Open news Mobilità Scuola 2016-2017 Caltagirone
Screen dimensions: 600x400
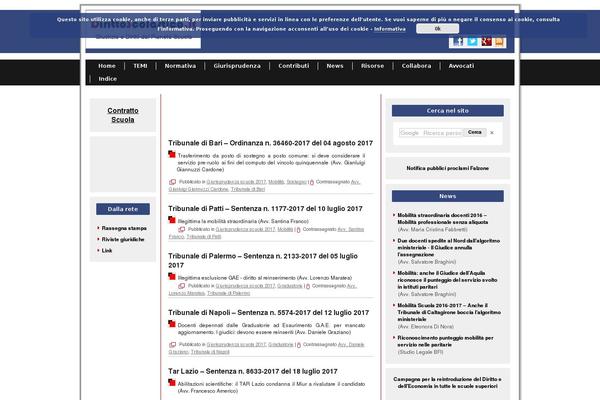[449, 312]
